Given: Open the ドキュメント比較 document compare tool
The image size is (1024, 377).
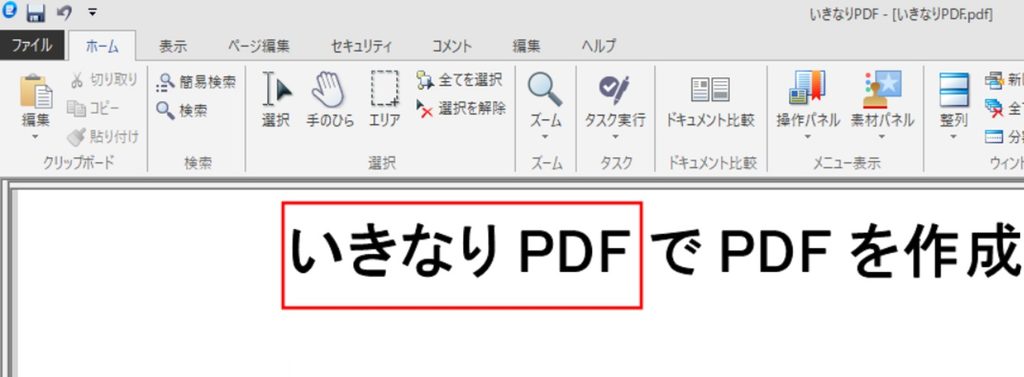Looking at the screenshot, I should tap(709, 100).
